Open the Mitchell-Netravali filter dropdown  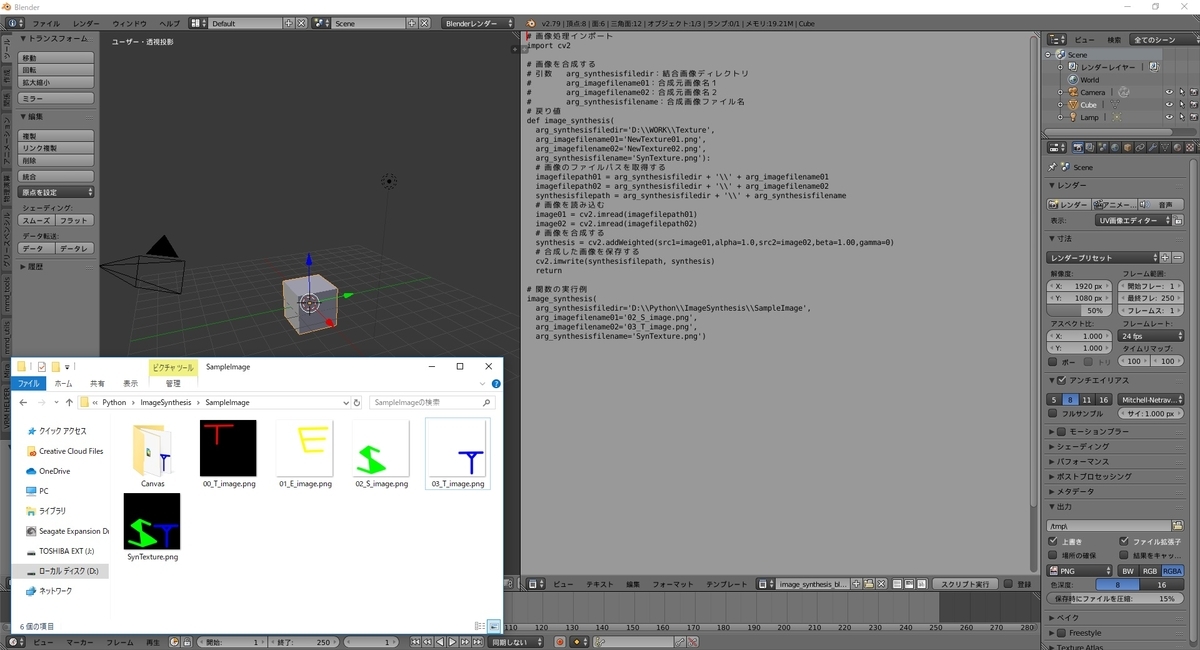pyautogui.click(x=1151, y=399)
